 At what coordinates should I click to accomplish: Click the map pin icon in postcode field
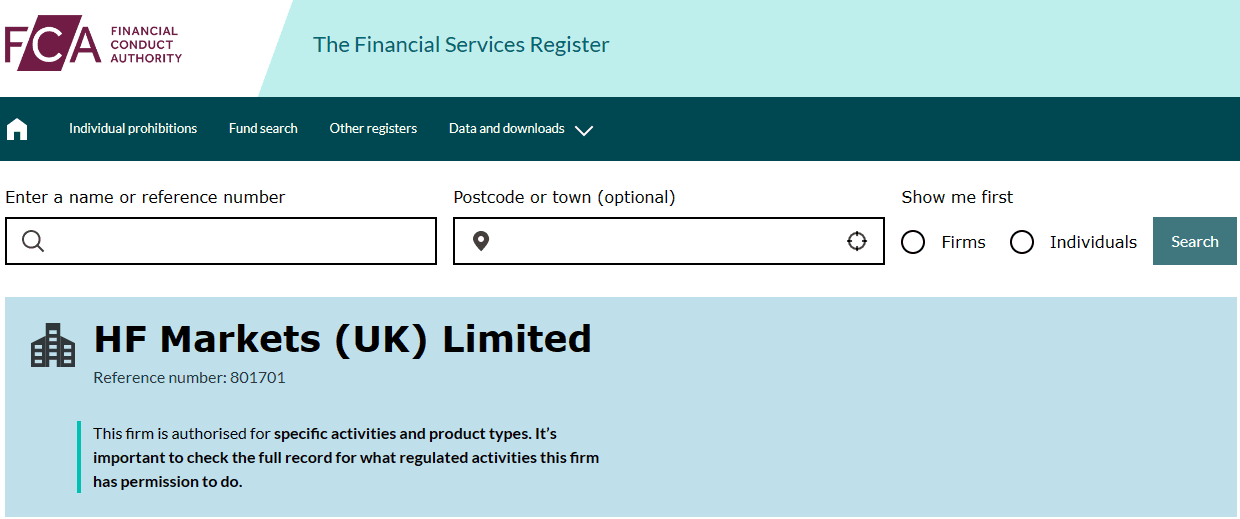[x=481, y=241]
